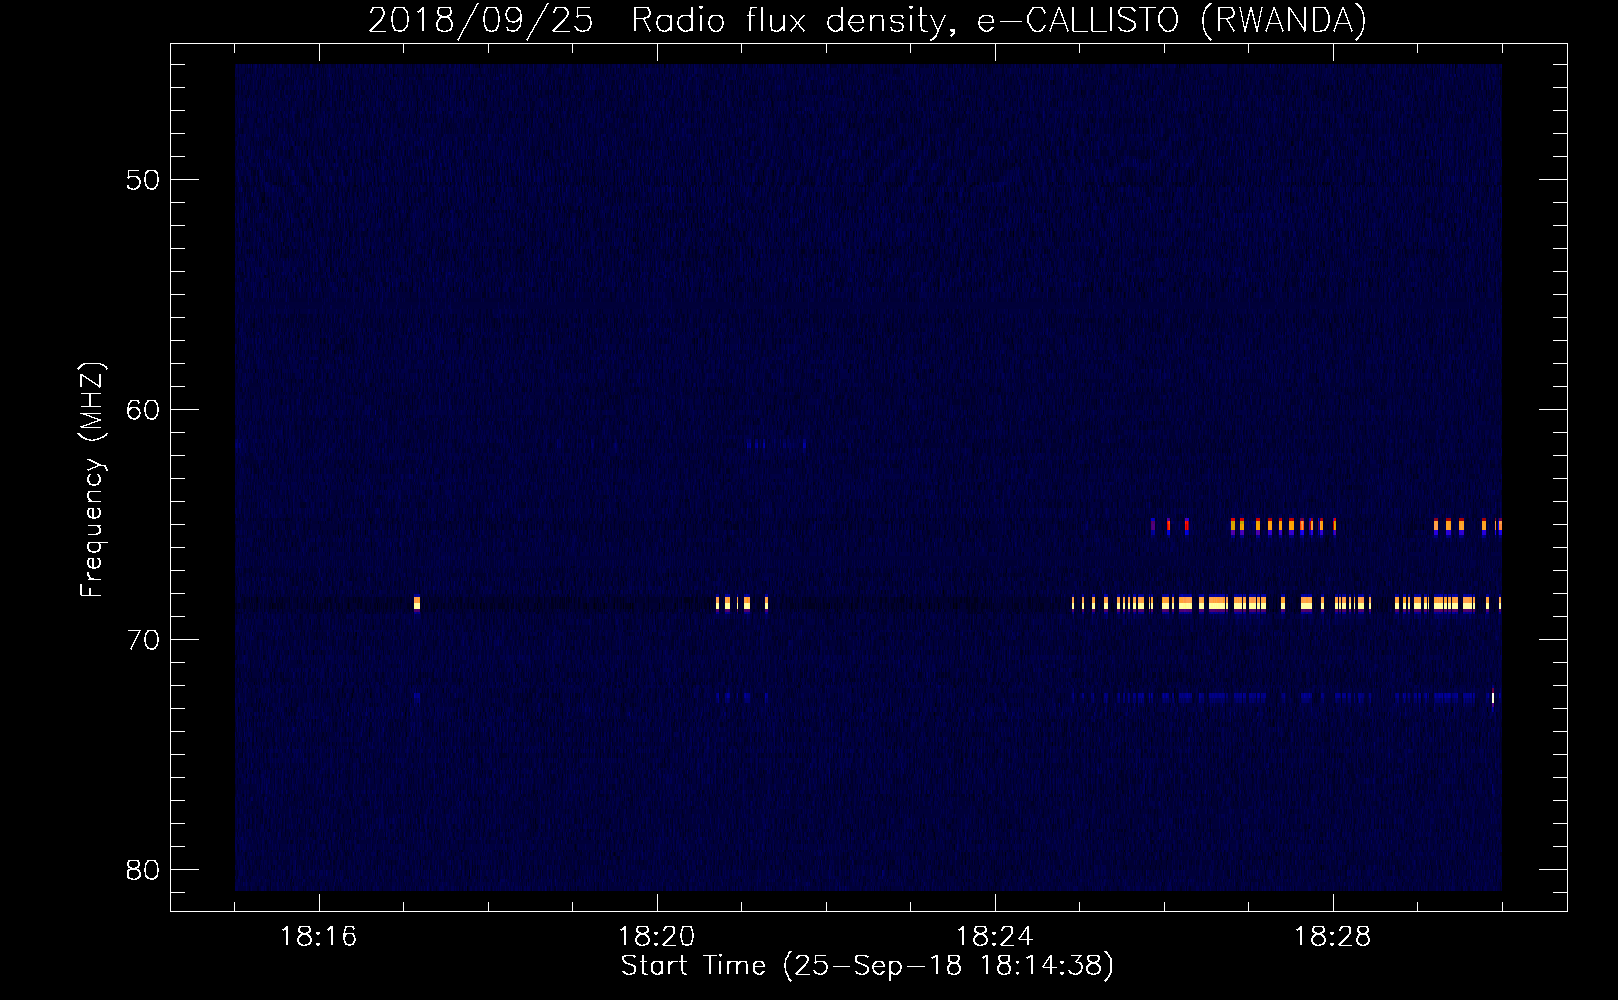The image size is (1618, 1000).
Task: Click the 60 frequency axis label
Action: click(x=144, y=410)
